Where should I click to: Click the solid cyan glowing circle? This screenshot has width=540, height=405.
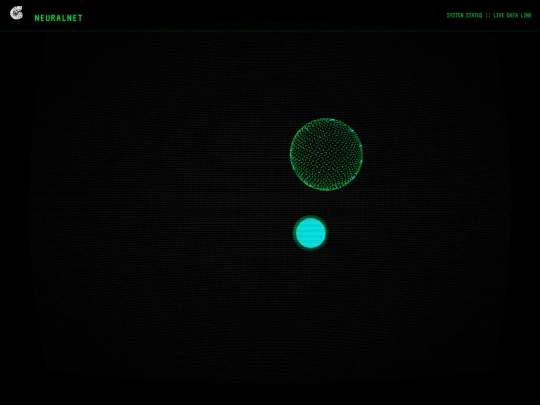[311, 233]
